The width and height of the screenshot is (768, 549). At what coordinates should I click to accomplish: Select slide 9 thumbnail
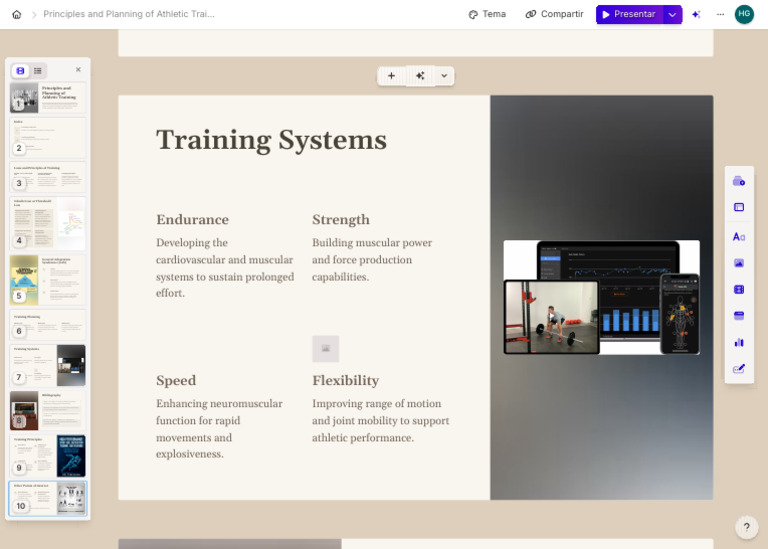(48, 455)
